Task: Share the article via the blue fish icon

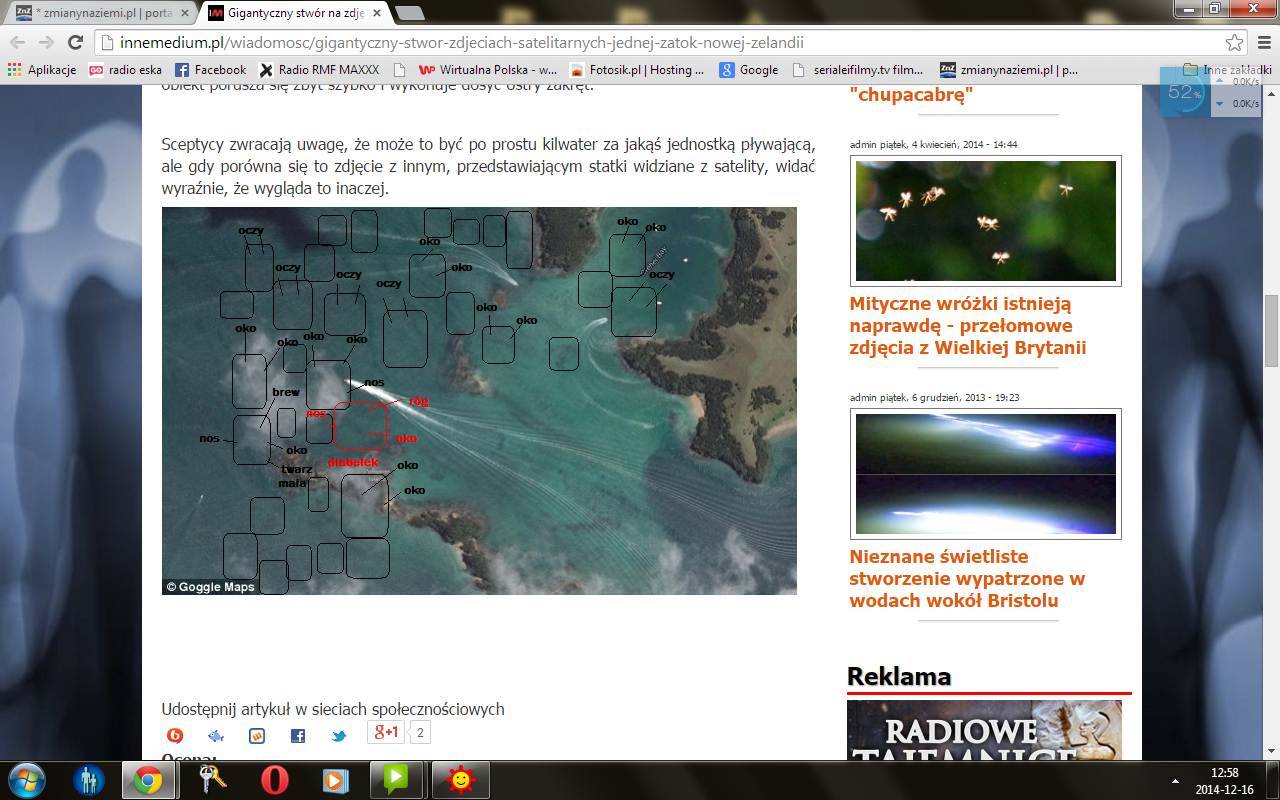Action: [216, 735]
